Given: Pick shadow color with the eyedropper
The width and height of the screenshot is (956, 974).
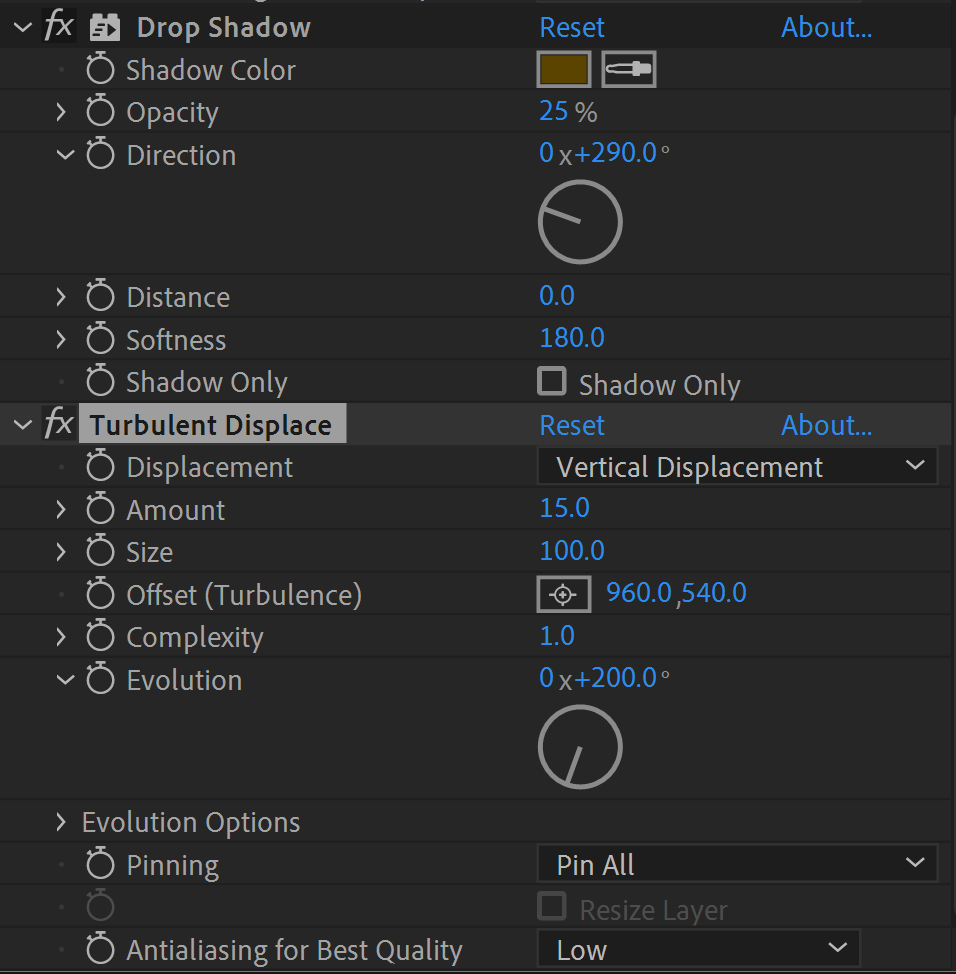Looking at the screenshot, I should [629, 69].
